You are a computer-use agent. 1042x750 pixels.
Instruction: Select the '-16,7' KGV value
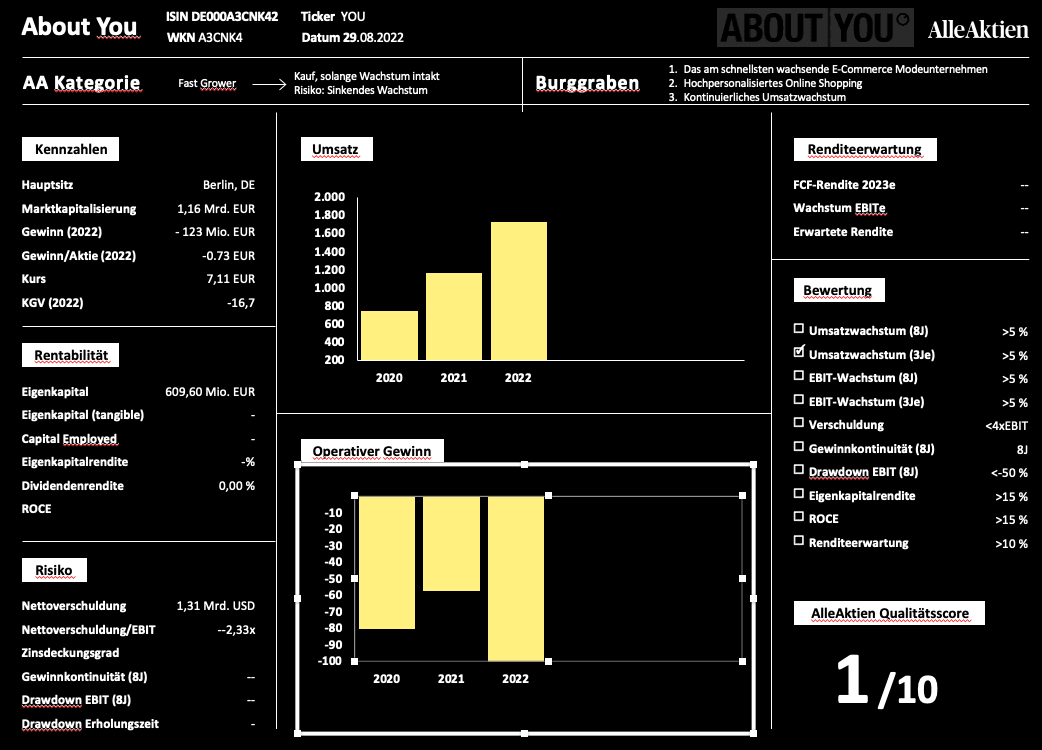(241, 303)
